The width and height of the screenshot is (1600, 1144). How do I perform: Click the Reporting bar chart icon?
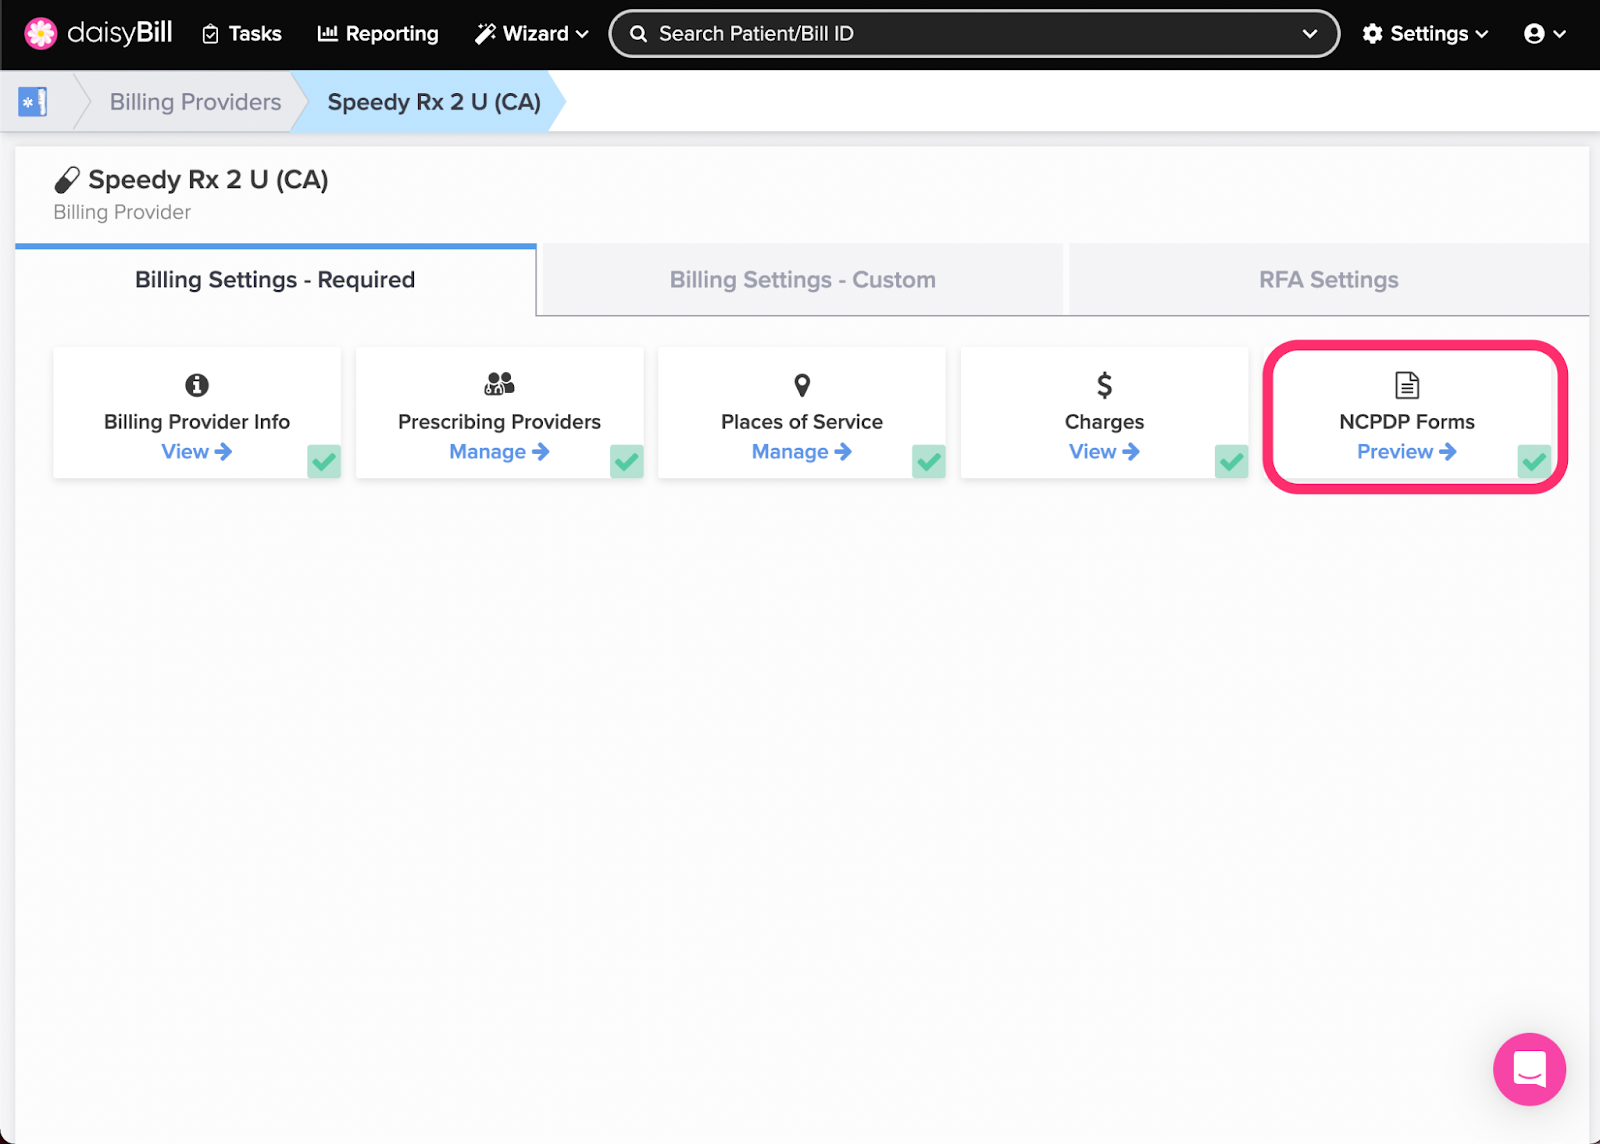(327, 34)
